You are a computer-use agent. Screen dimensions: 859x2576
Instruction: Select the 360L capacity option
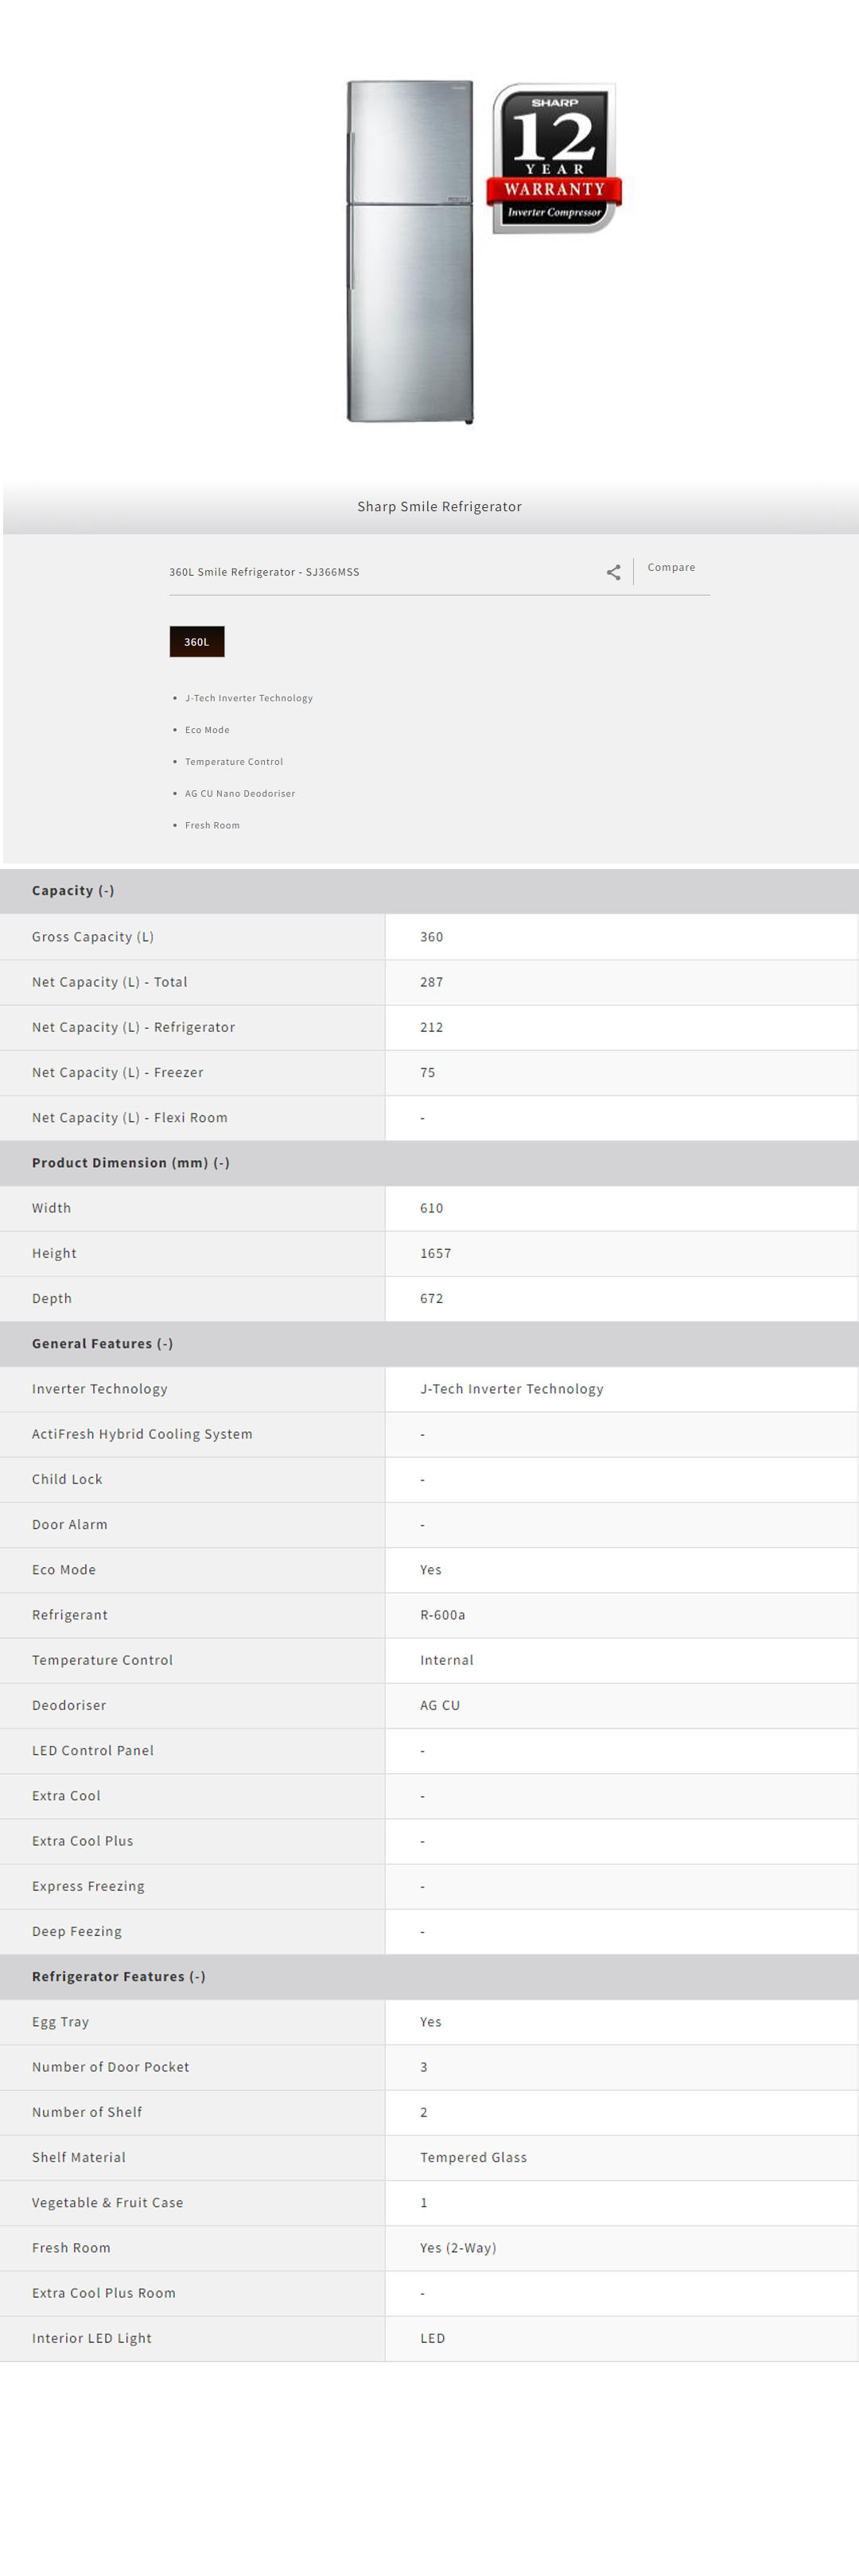click(197, 641)
